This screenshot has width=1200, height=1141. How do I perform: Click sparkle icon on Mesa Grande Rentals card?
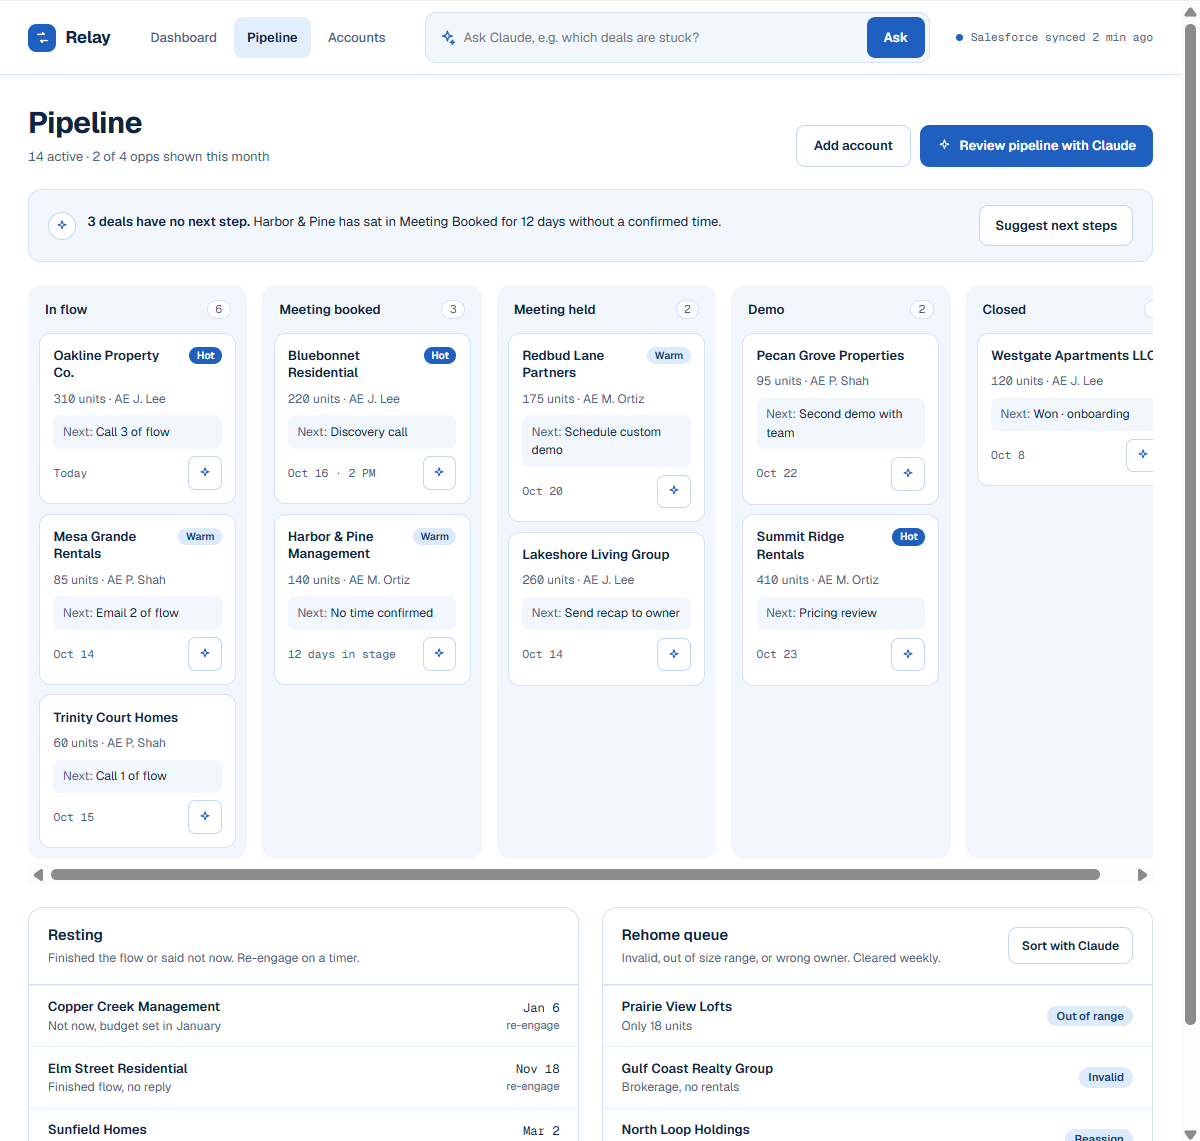click(205, 654)
